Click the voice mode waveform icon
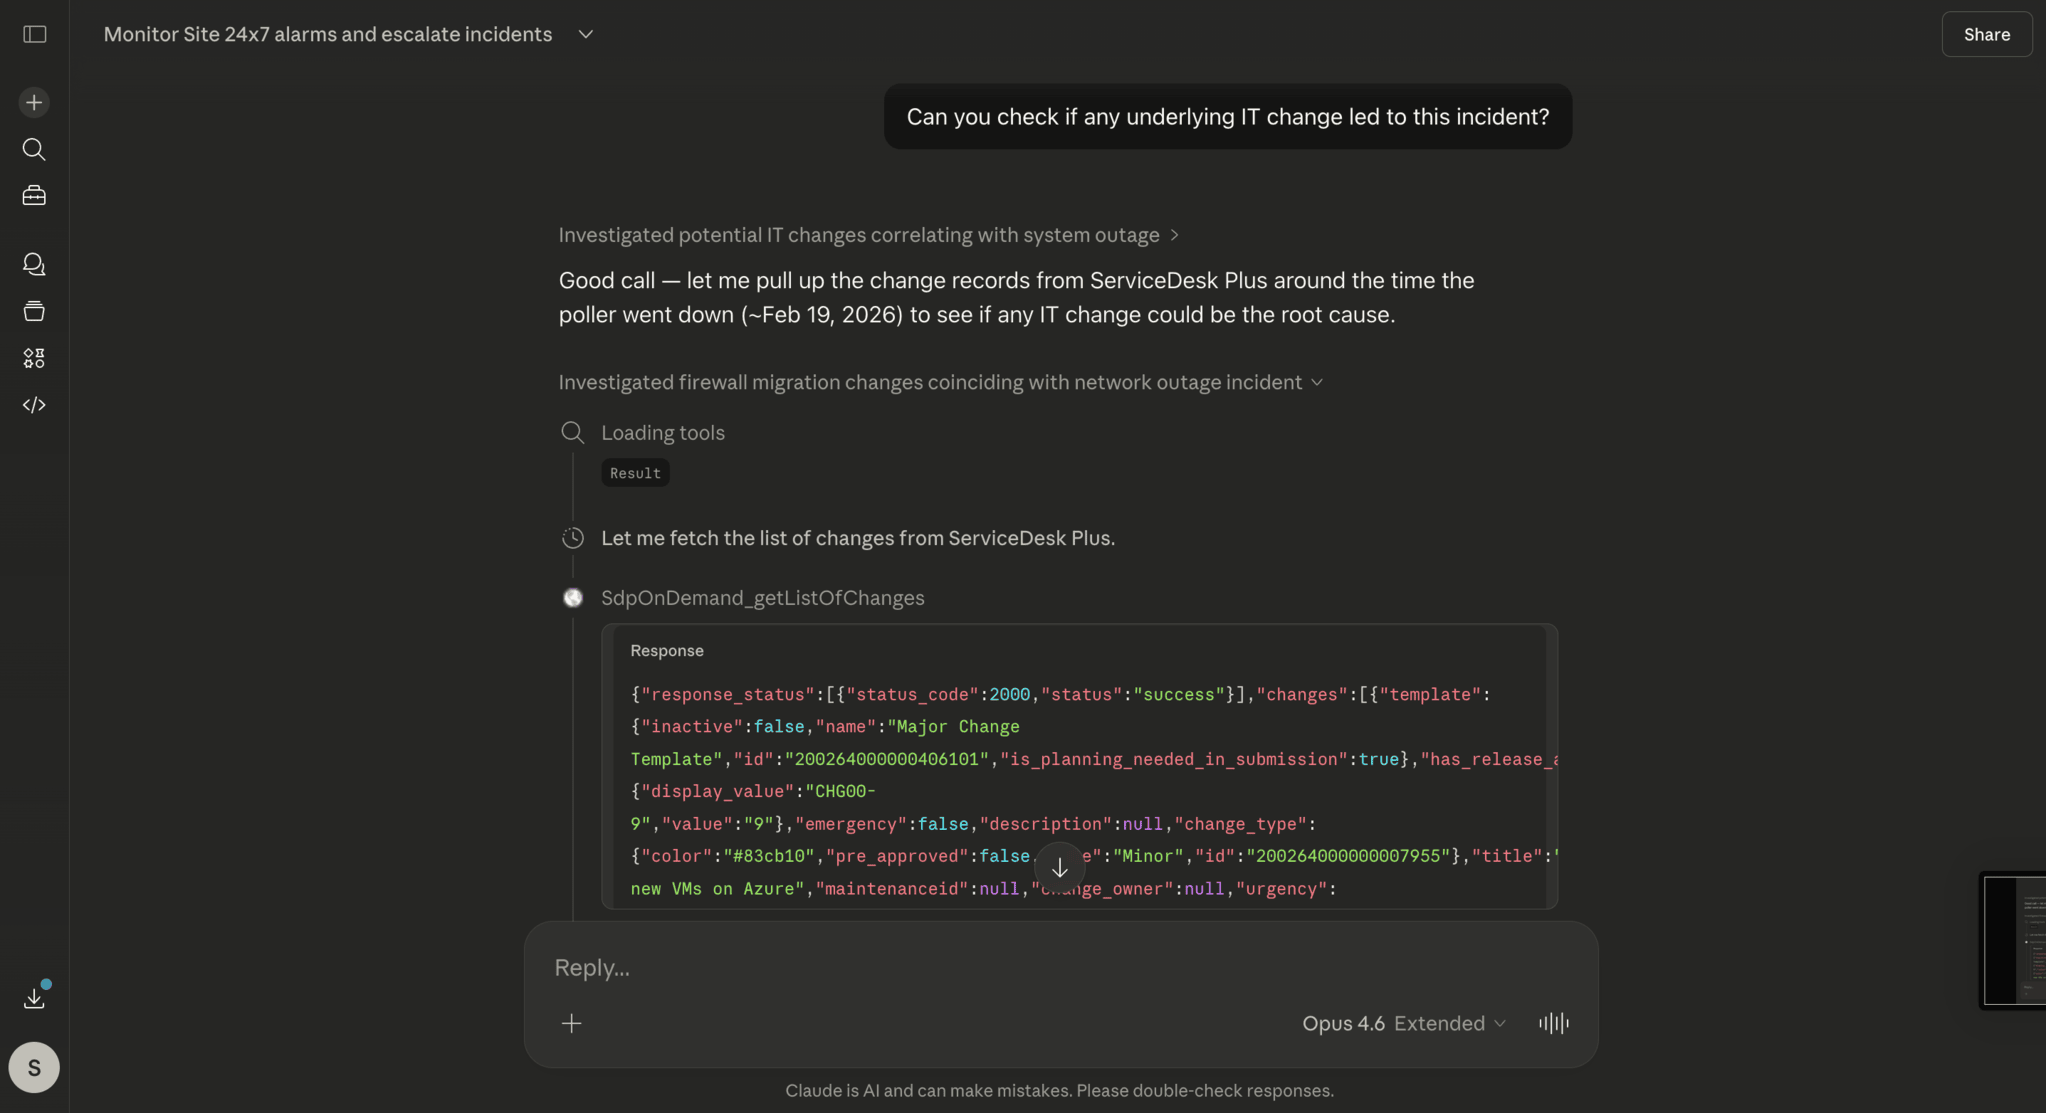The height and width of the screenshot is (1113, 2046). coord(1553,1023)
